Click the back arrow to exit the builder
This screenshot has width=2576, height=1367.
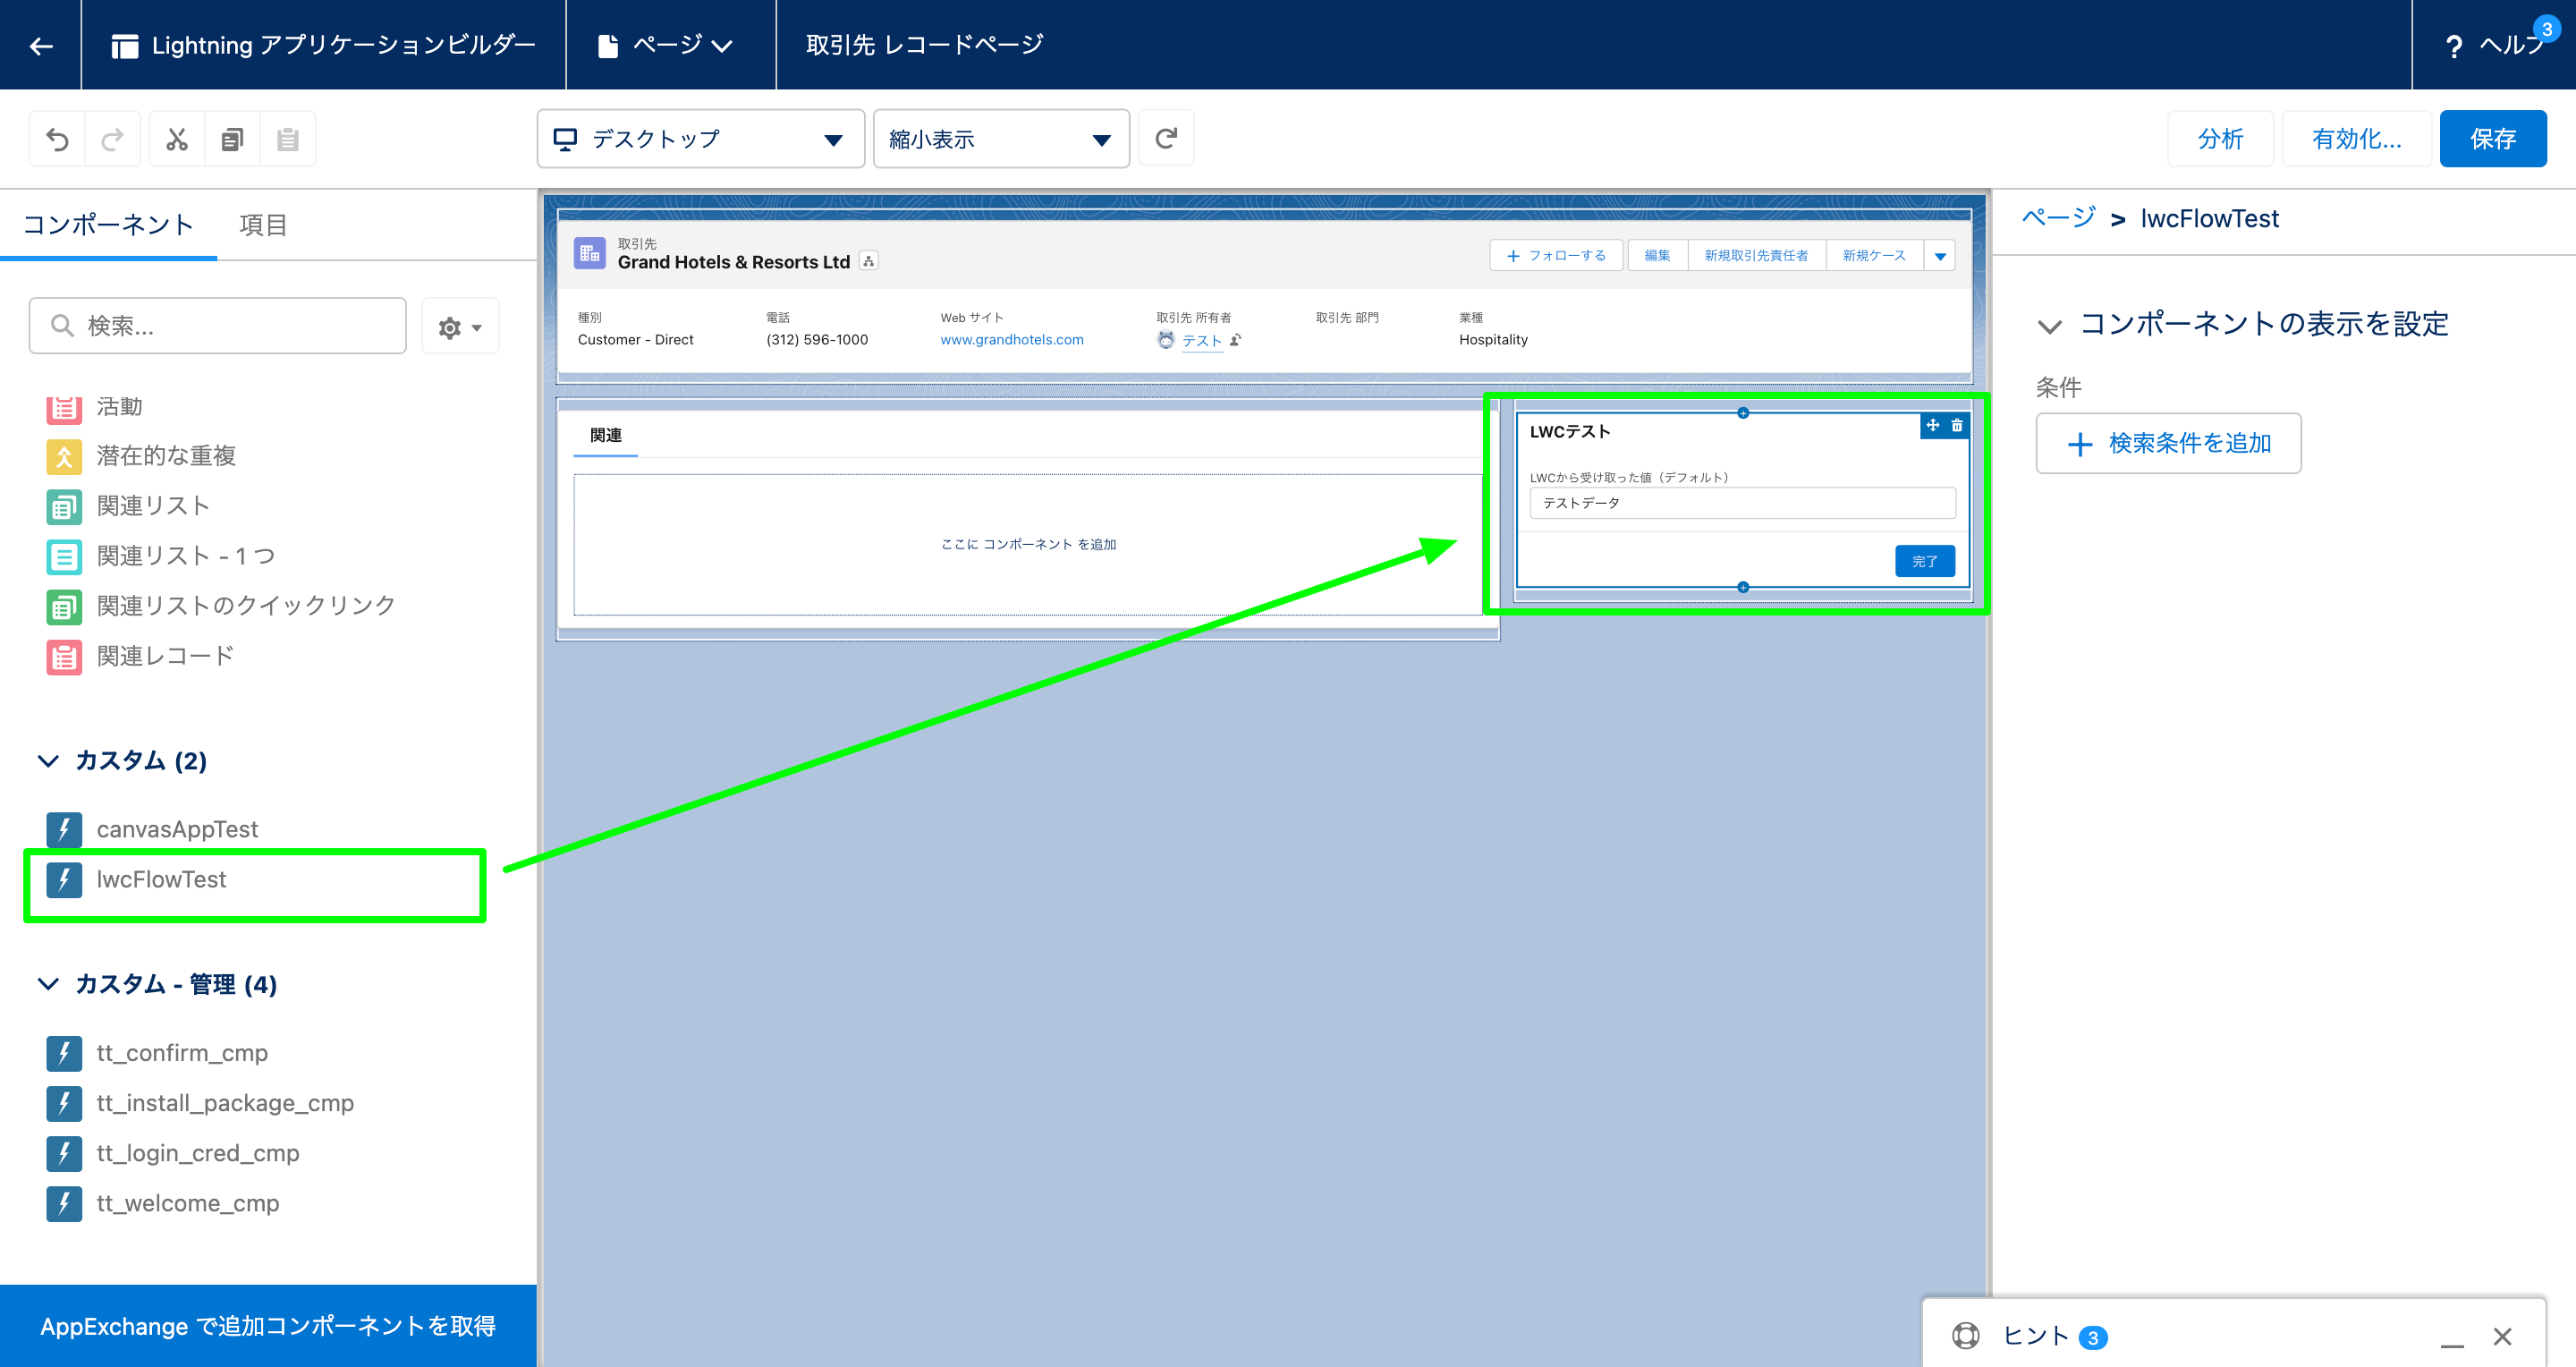point(40,45)
